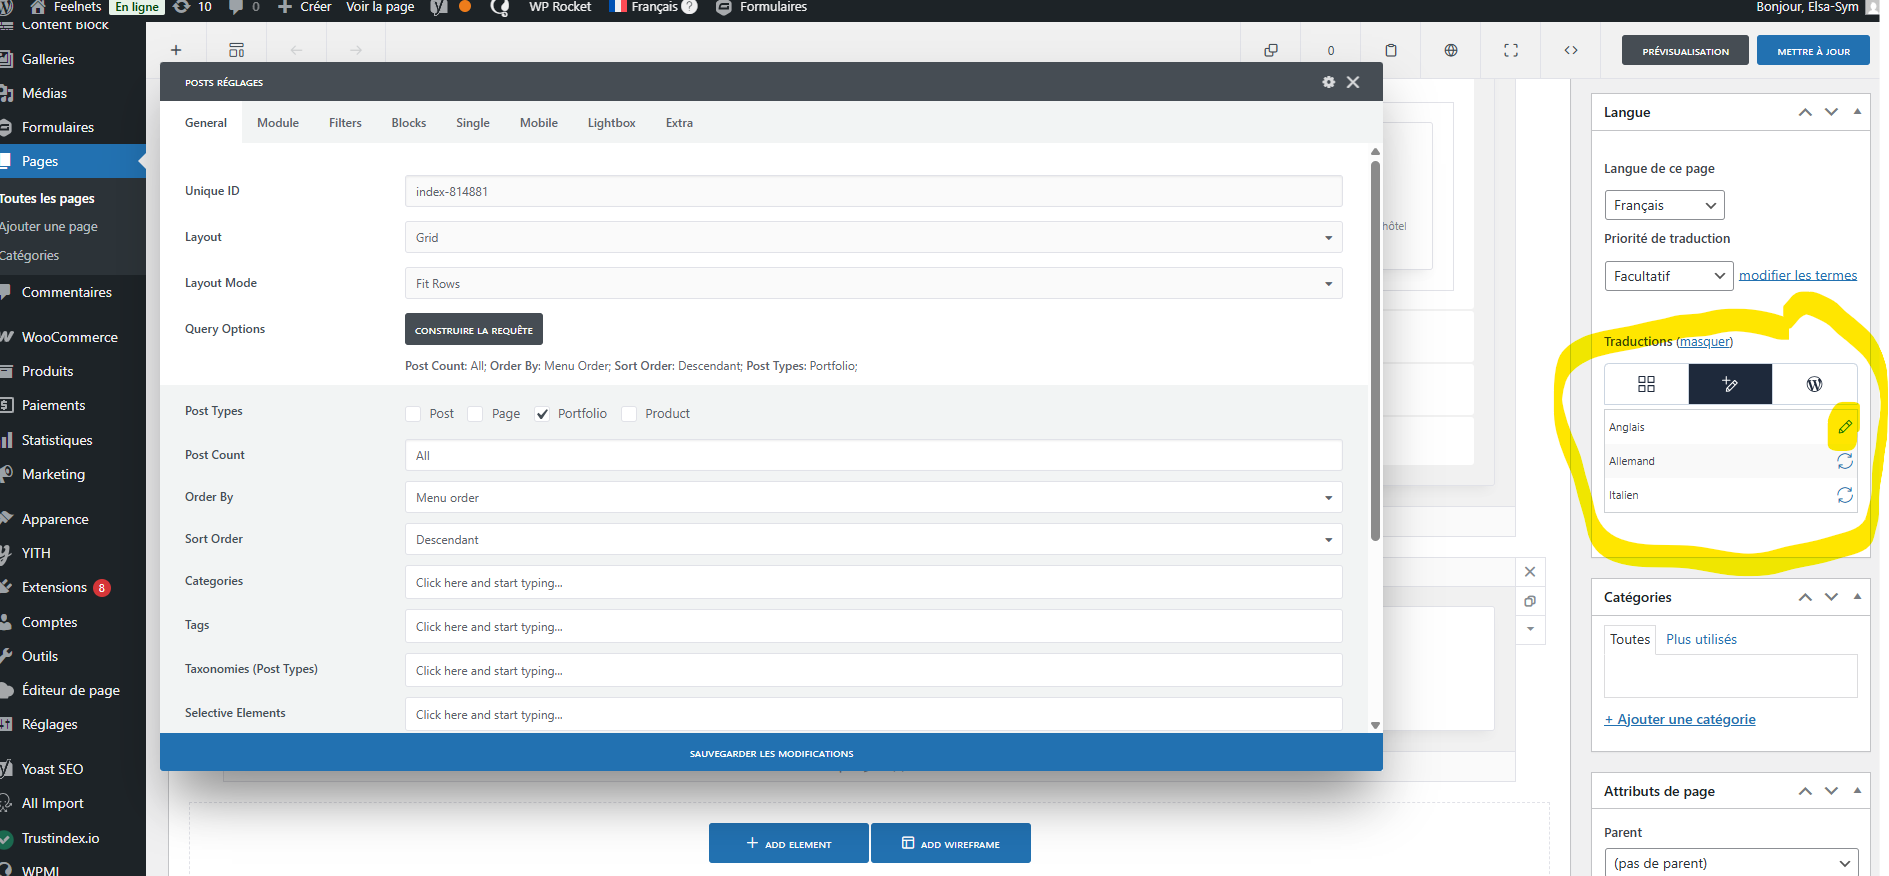The width and height of the screenshot is (1889, 876).
Task: Switch to the Module tab
Action: (278, 123)
